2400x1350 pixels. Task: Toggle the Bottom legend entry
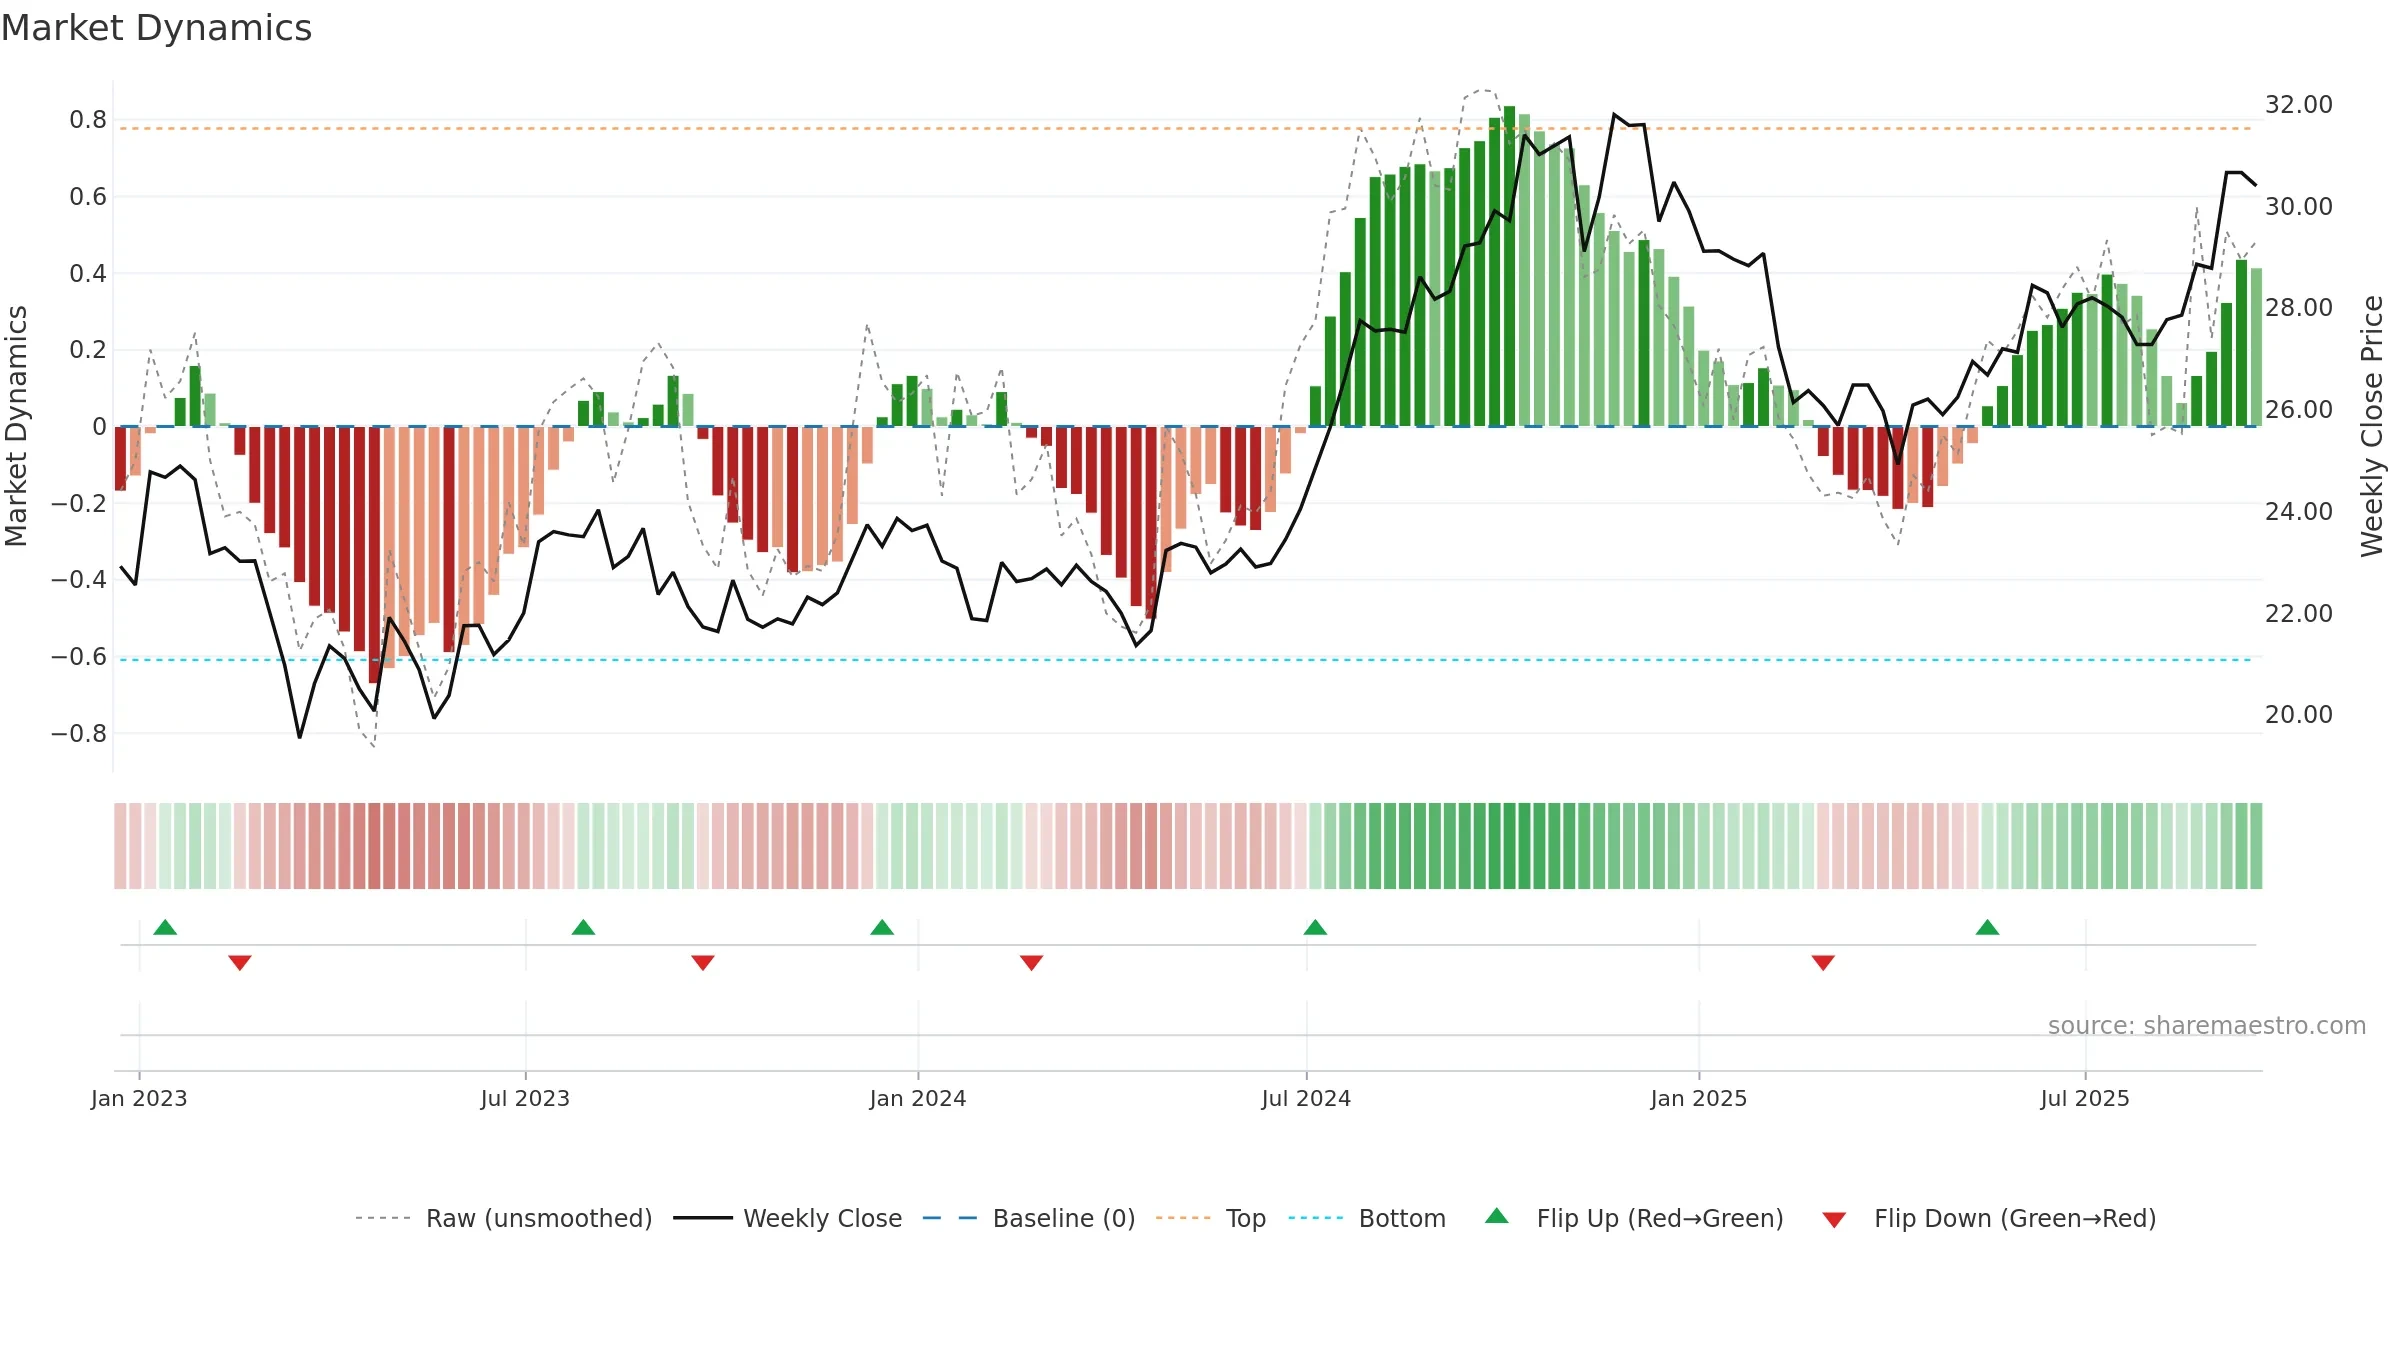(1367, 1218)
